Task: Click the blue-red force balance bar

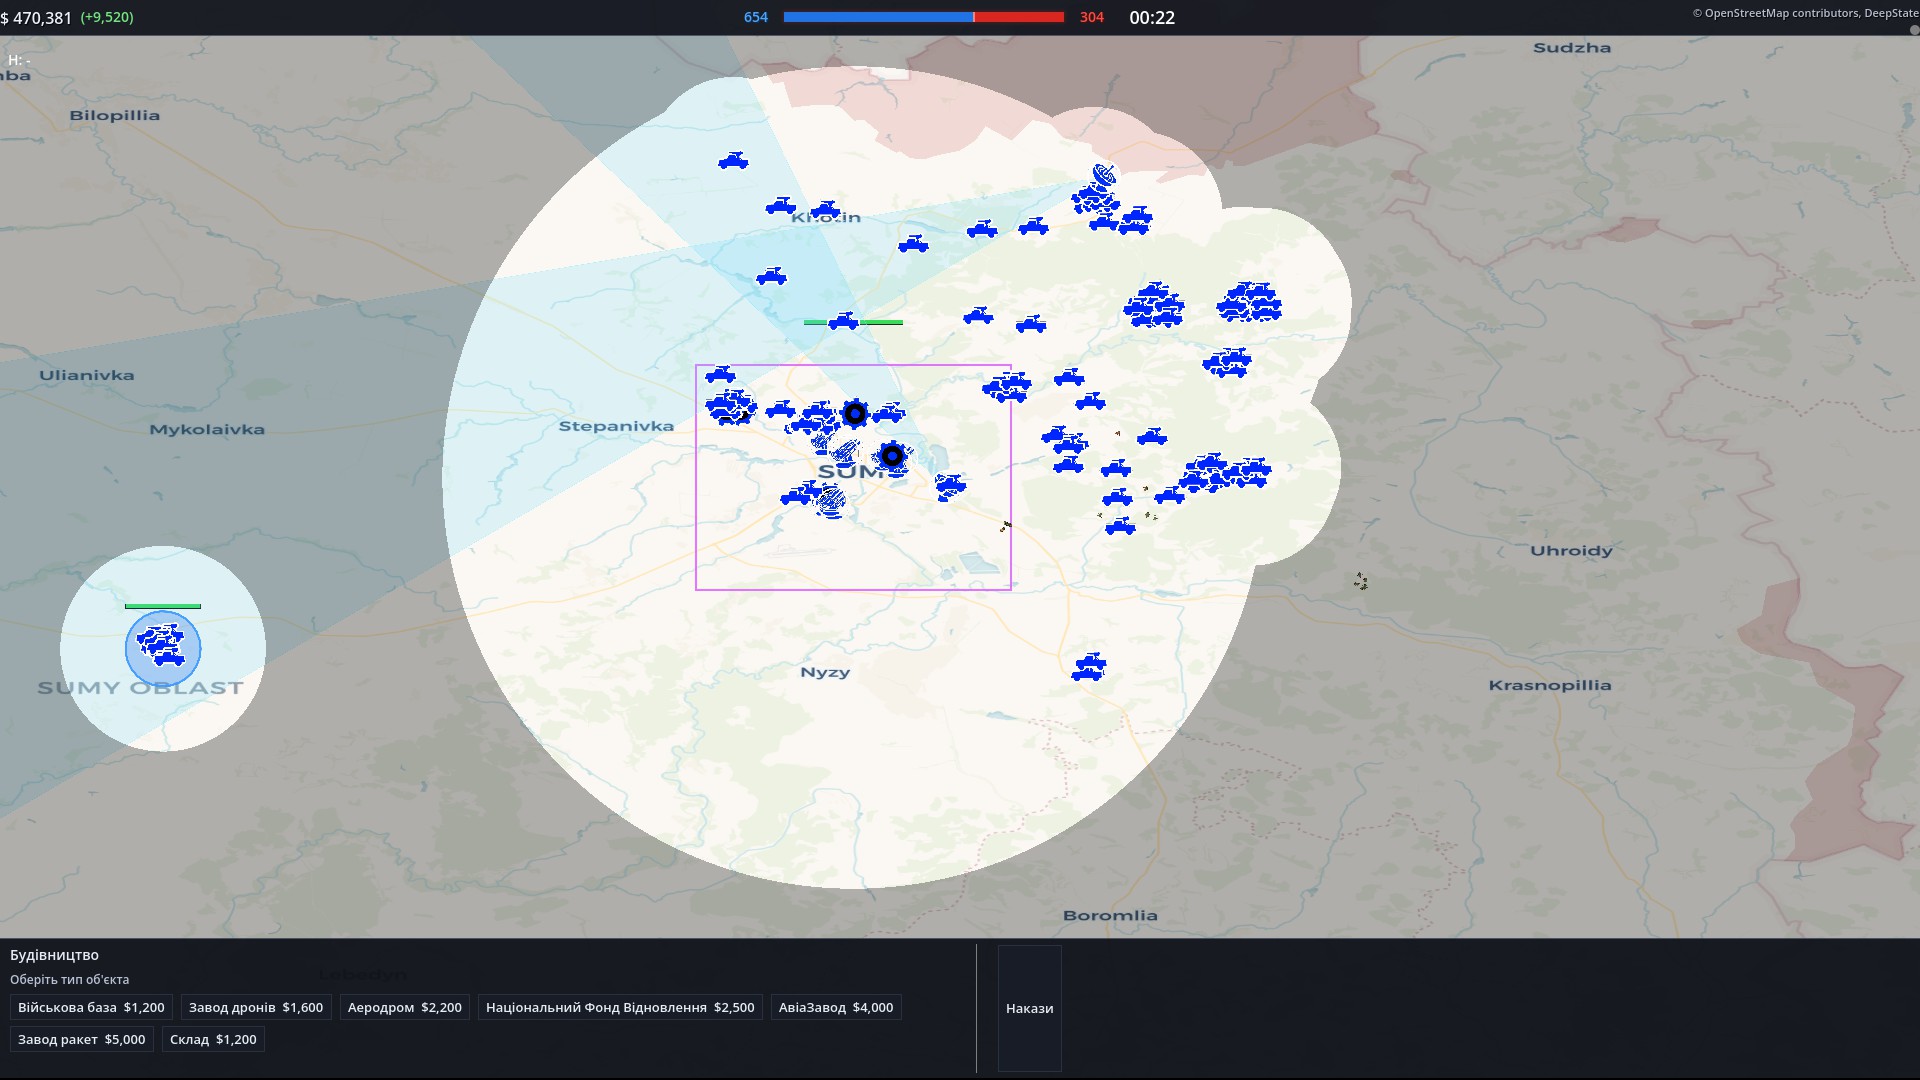Action: pos(923,17)
